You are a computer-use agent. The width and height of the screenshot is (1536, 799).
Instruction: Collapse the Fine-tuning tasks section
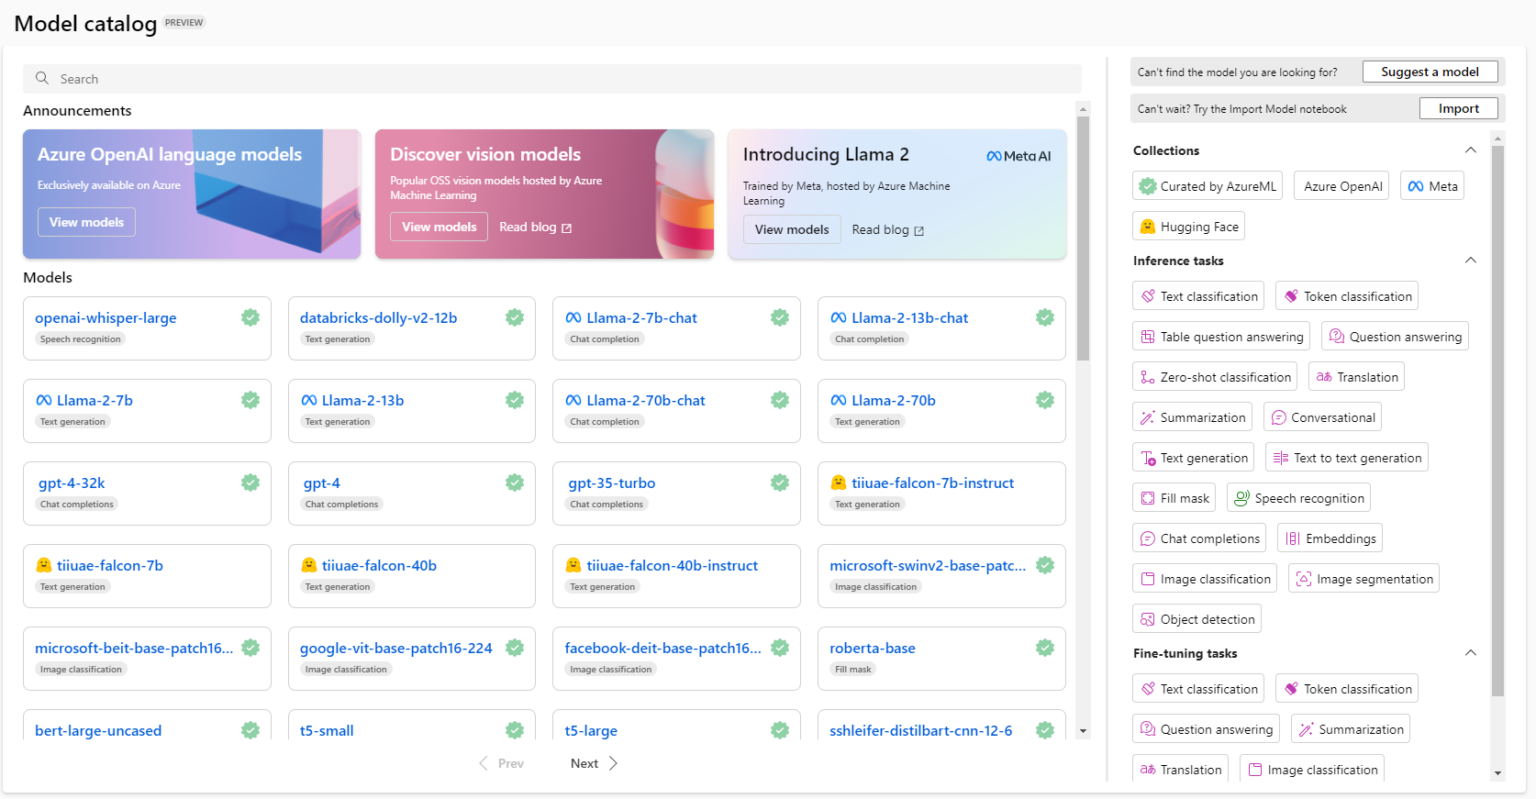tap(1470, 652)
